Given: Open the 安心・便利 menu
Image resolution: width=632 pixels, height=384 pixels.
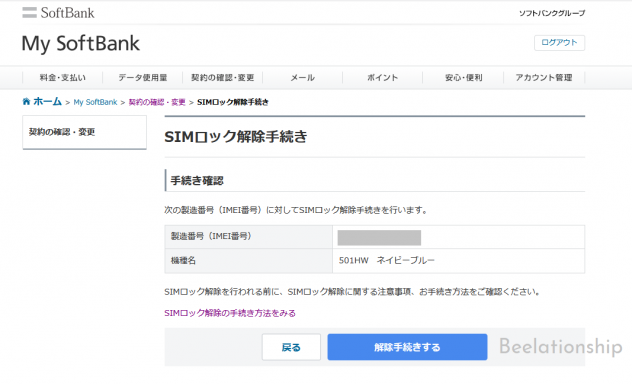Looking at the screenshot, I should click(463, 78).
